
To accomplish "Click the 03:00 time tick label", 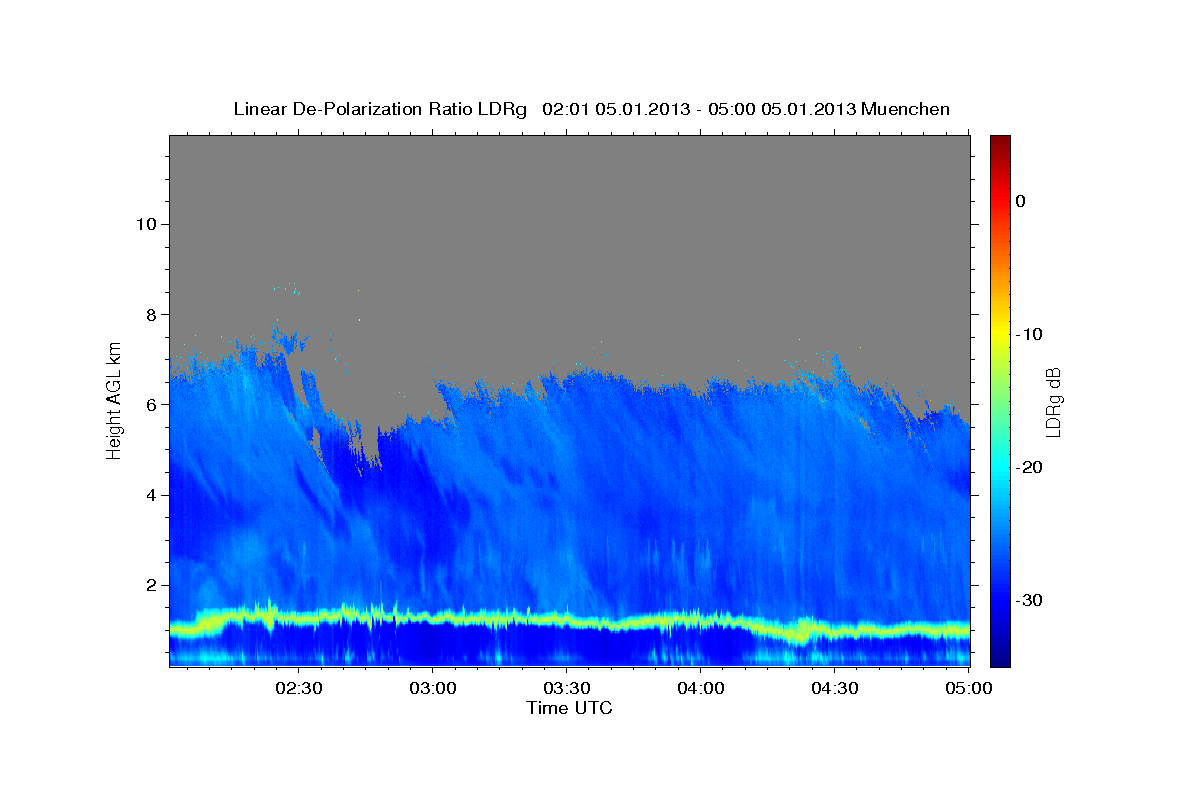I will [433, 688].
